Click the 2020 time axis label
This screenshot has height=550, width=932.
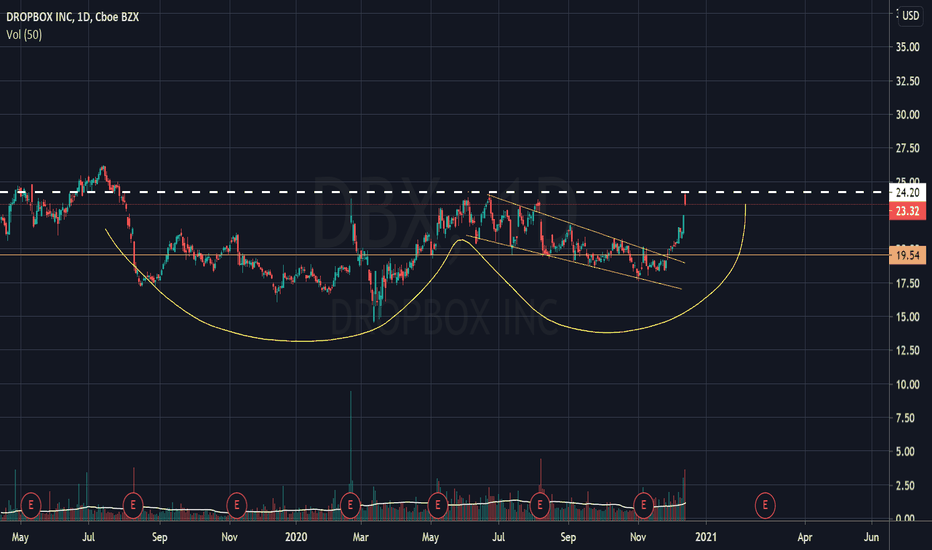pos(296,538)
